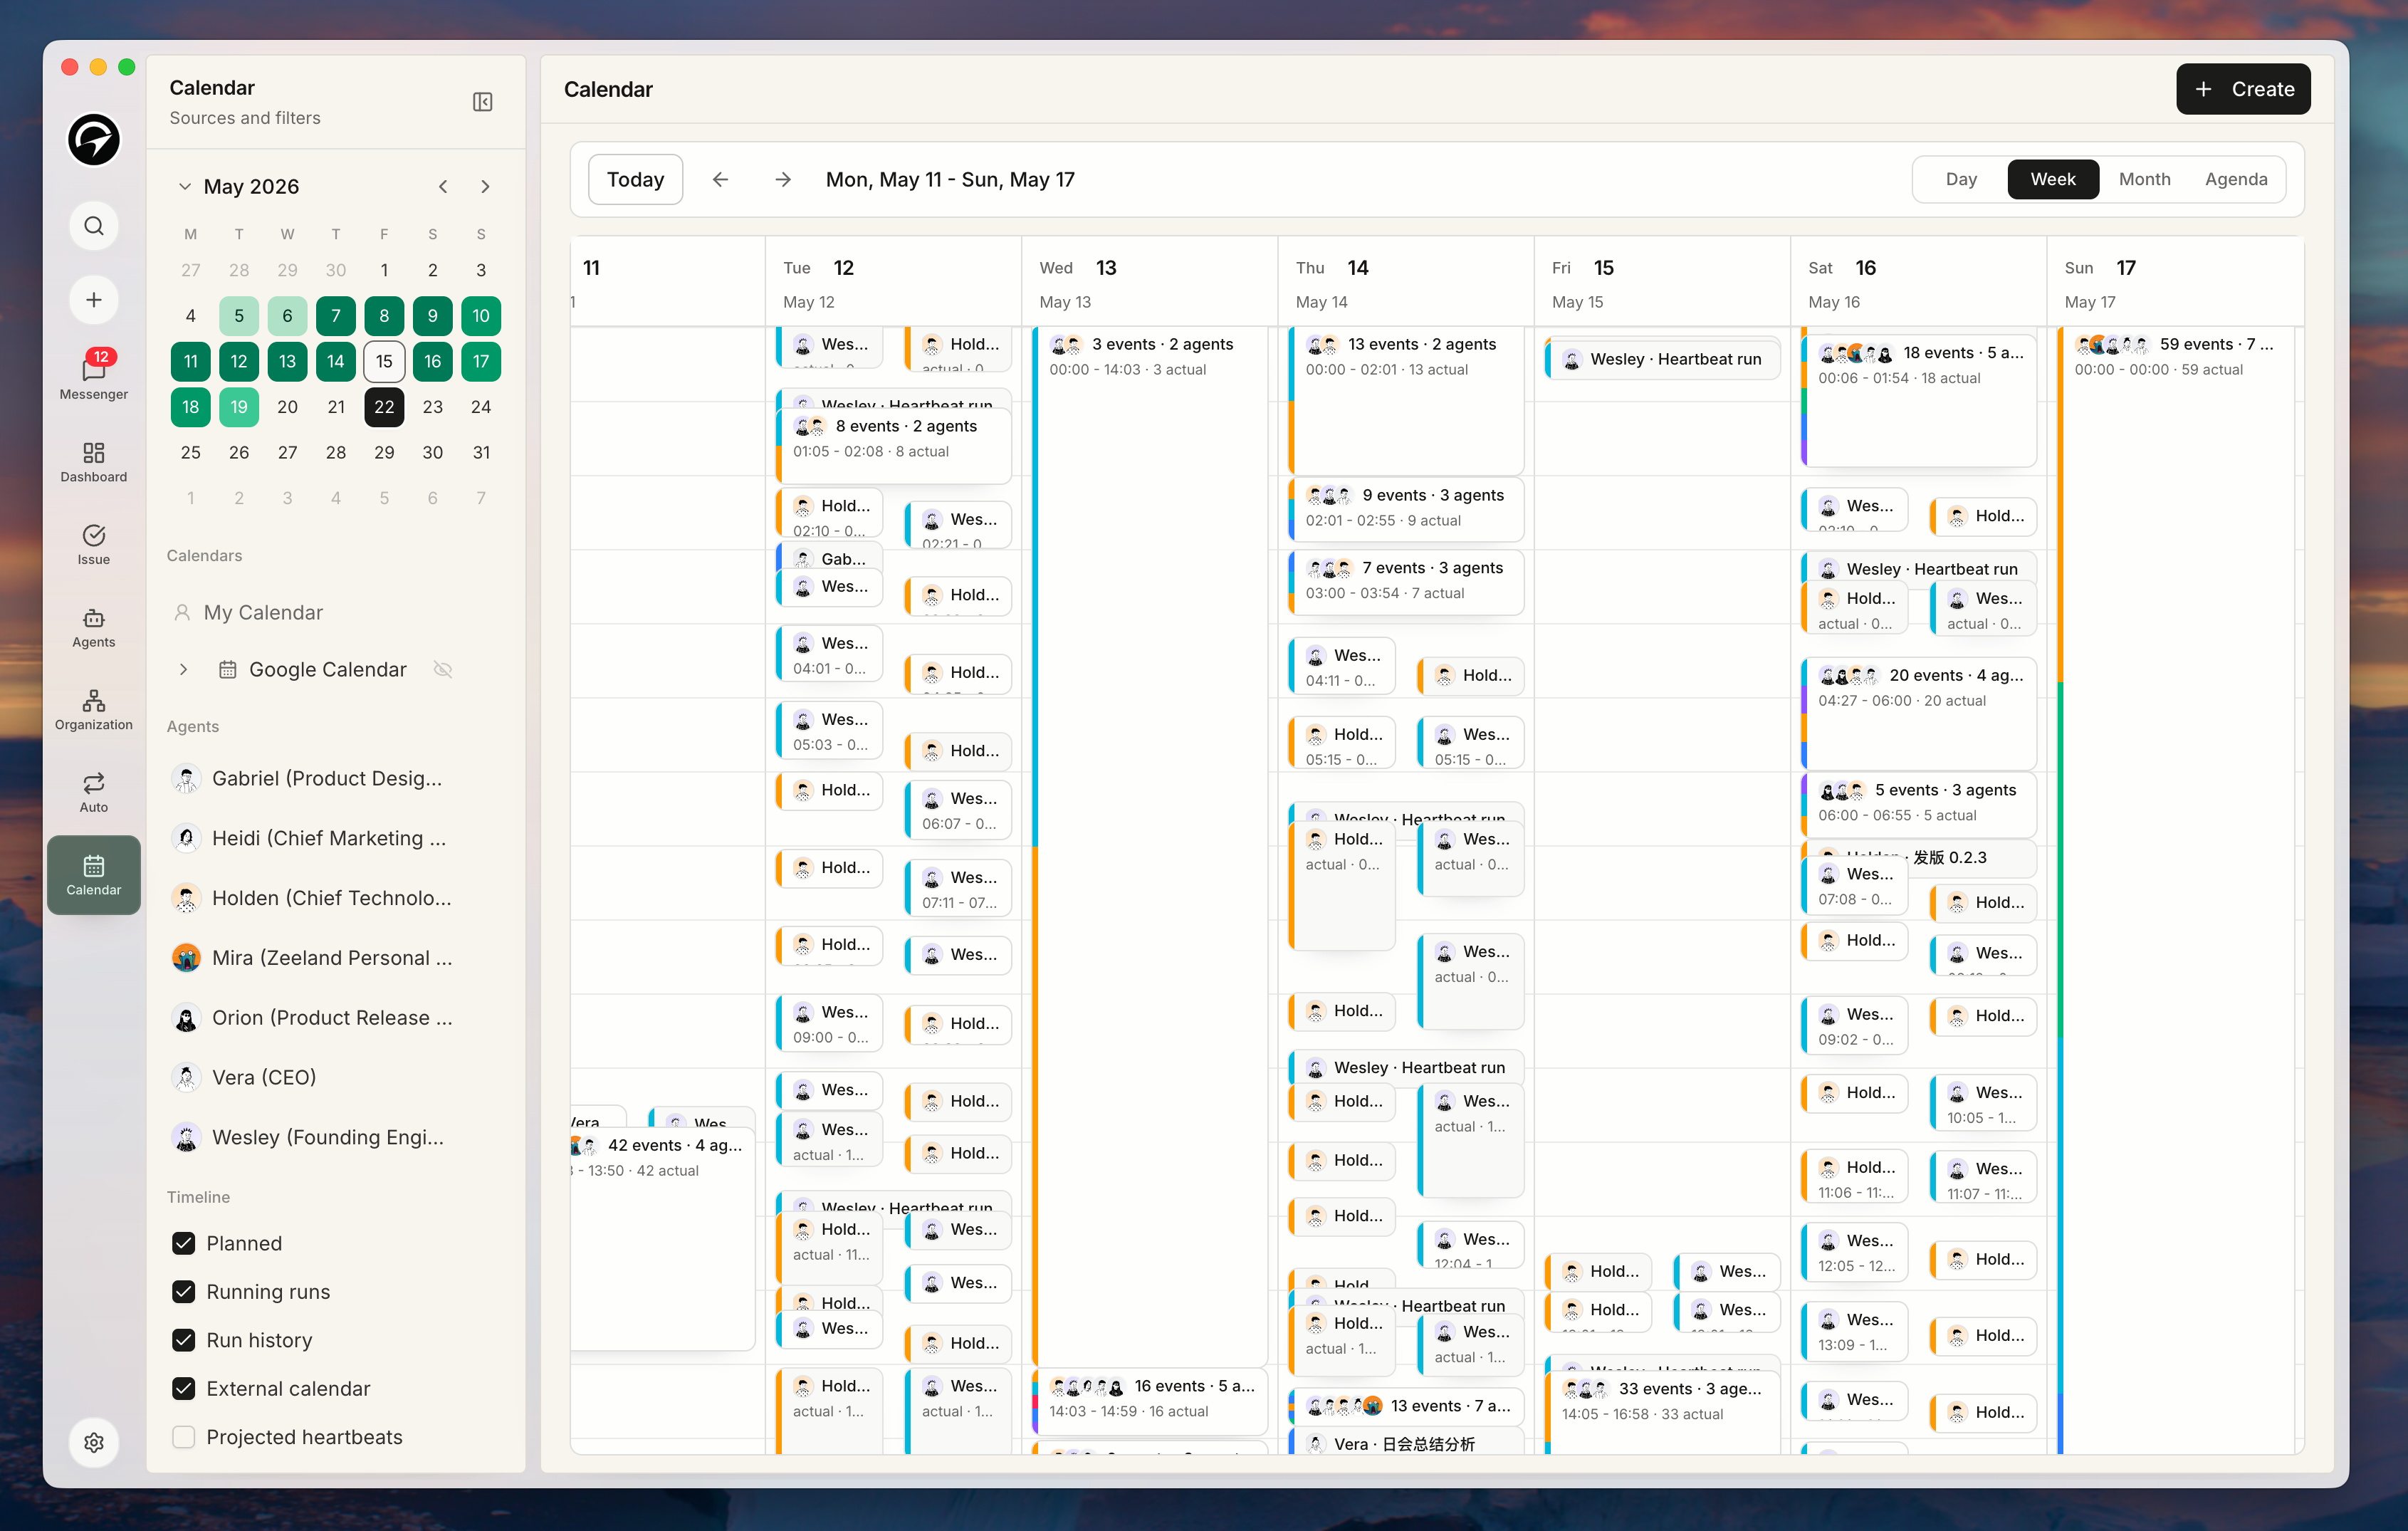
Task: Select May 22 in mini calendar
Action: [384, 407]
